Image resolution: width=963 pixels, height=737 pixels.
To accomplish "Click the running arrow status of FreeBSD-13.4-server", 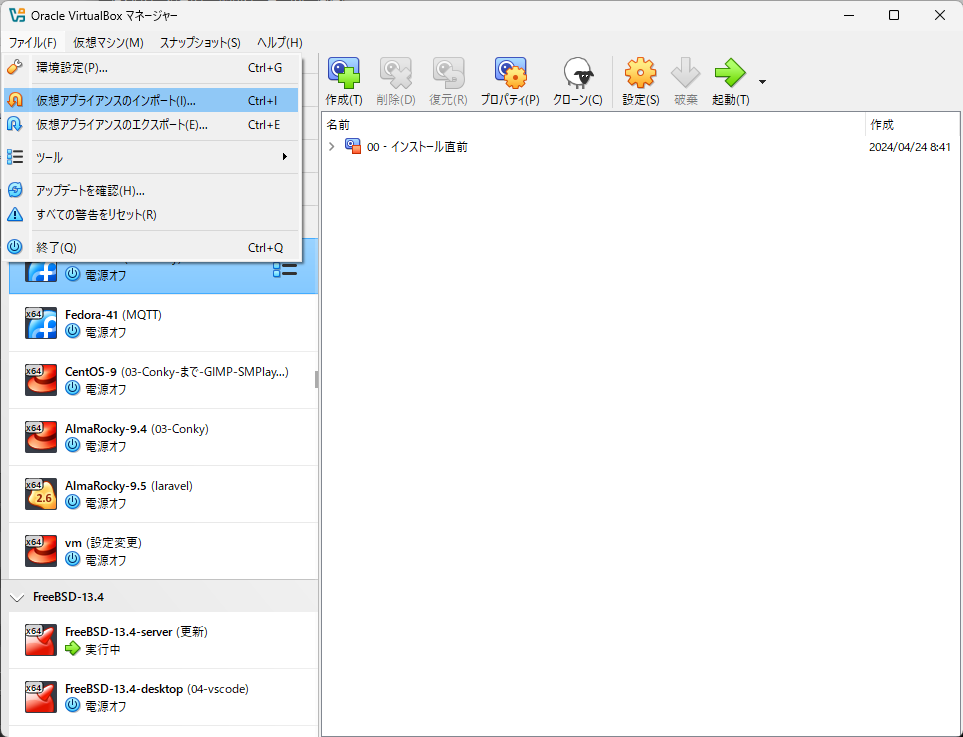I will (x=72, y=649).
